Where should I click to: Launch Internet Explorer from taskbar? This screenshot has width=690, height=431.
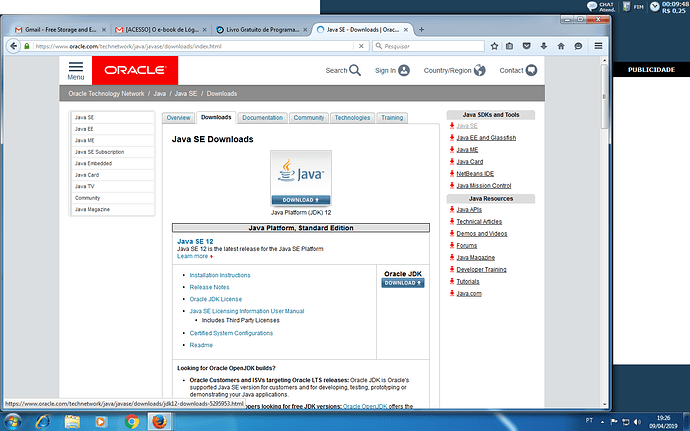[x=43, y=422]
